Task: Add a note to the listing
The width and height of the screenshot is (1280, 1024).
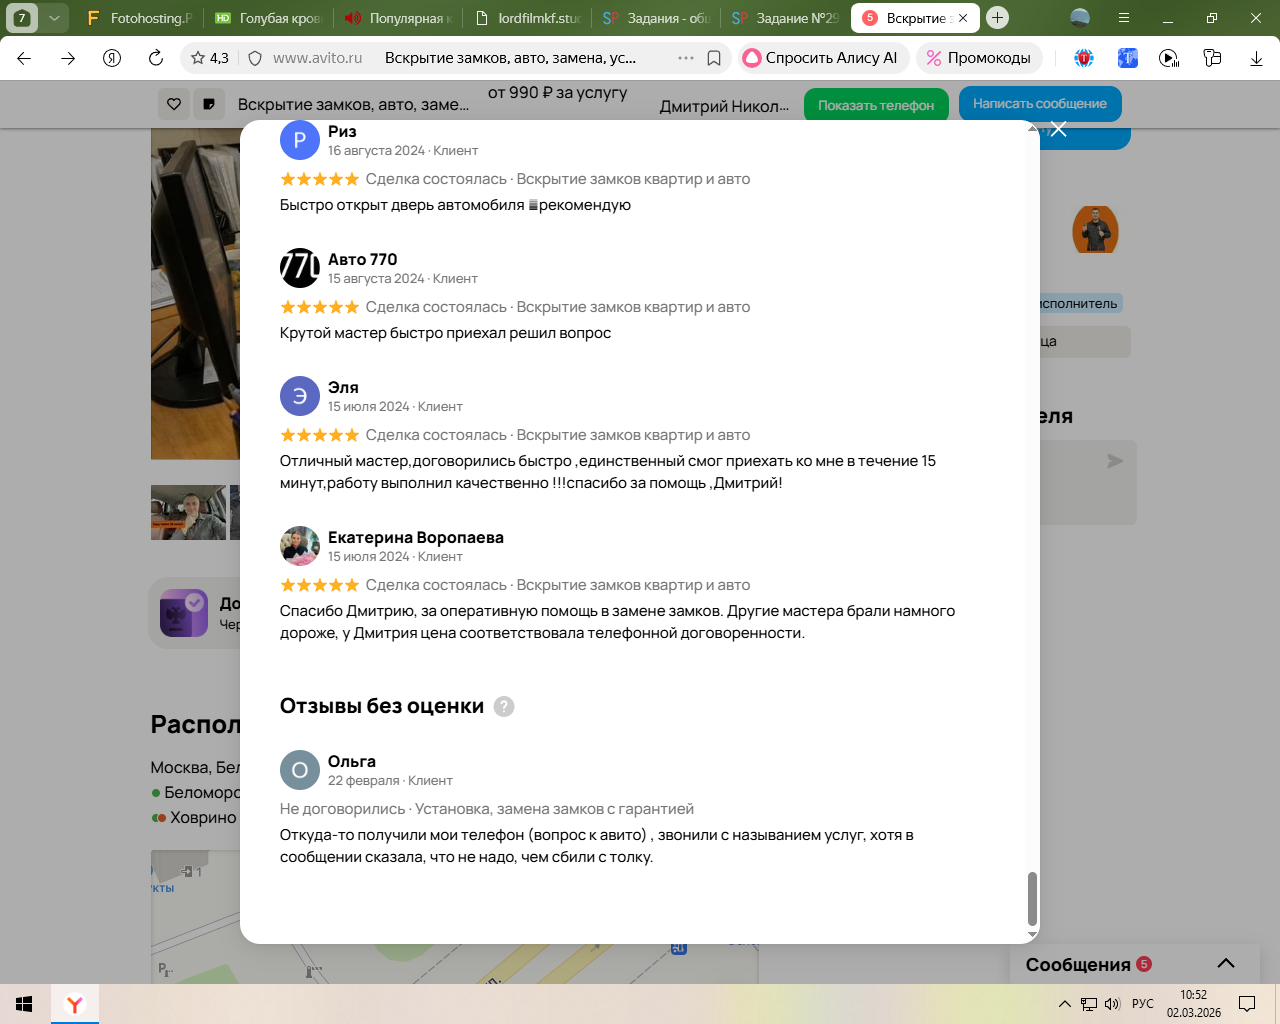Action: click(209, 104)
